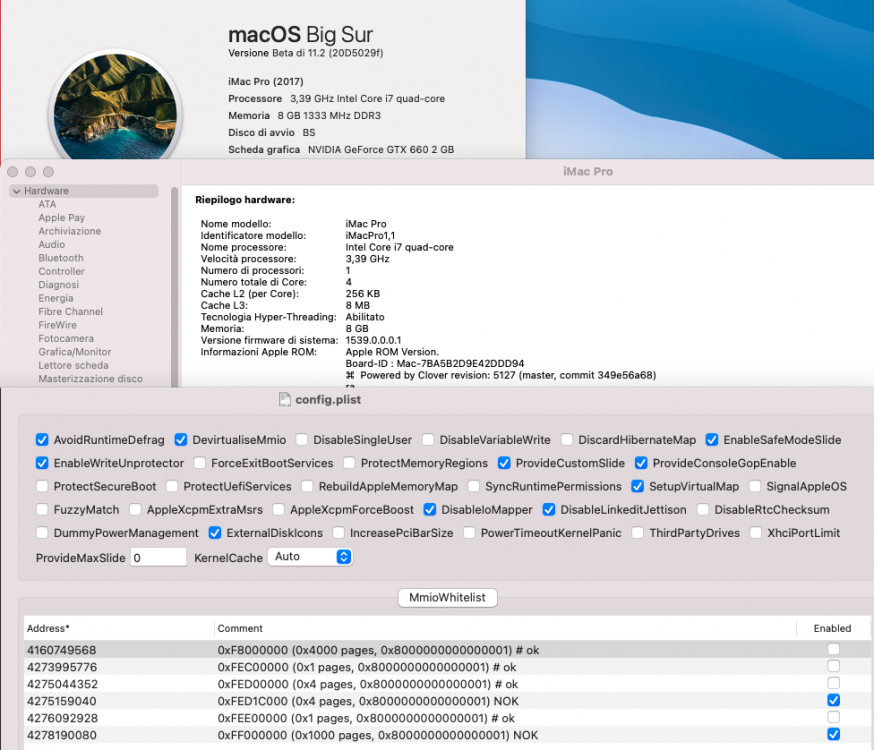This screenshot has width=874, height=750.
Task: Enable the 4273995776 row checkbox
Action: (833, 666)
